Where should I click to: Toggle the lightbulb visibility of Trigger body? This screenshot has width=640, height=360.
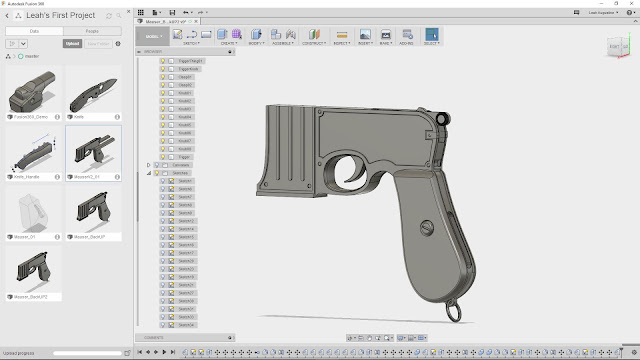(163, 157)
